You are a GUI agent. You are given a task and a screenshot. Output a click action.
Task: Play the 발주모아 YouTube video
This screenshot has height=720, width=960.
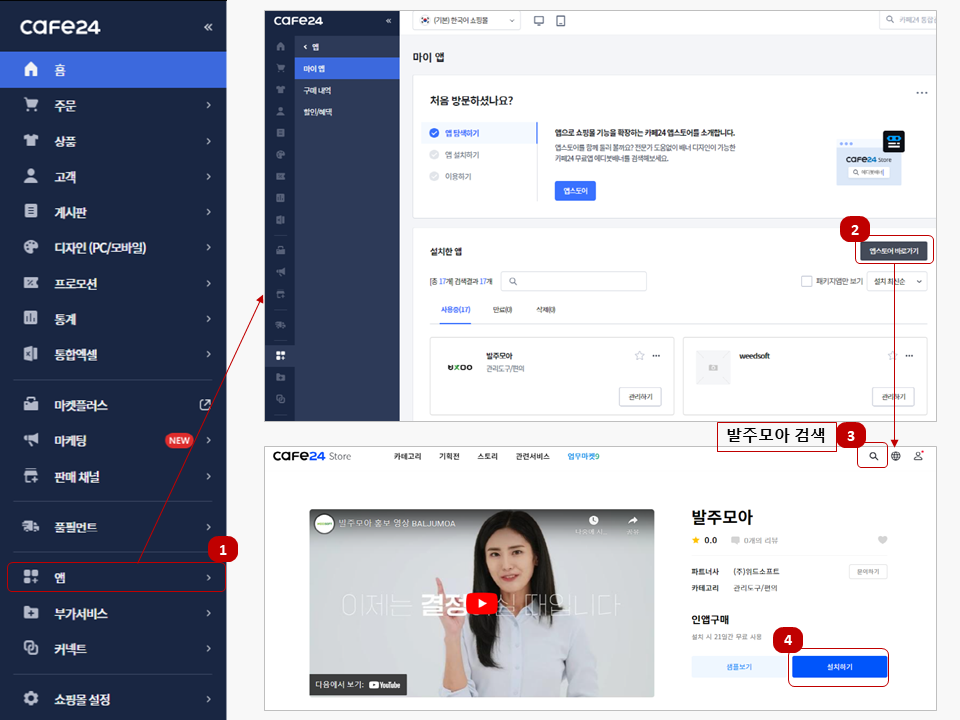(483, 603)
